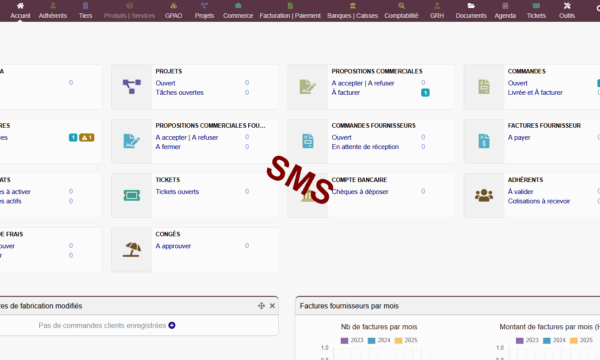
Task: Click the COMPTE BANCAIRE card title
Action: pyautogui.click(x=359, y=180)
